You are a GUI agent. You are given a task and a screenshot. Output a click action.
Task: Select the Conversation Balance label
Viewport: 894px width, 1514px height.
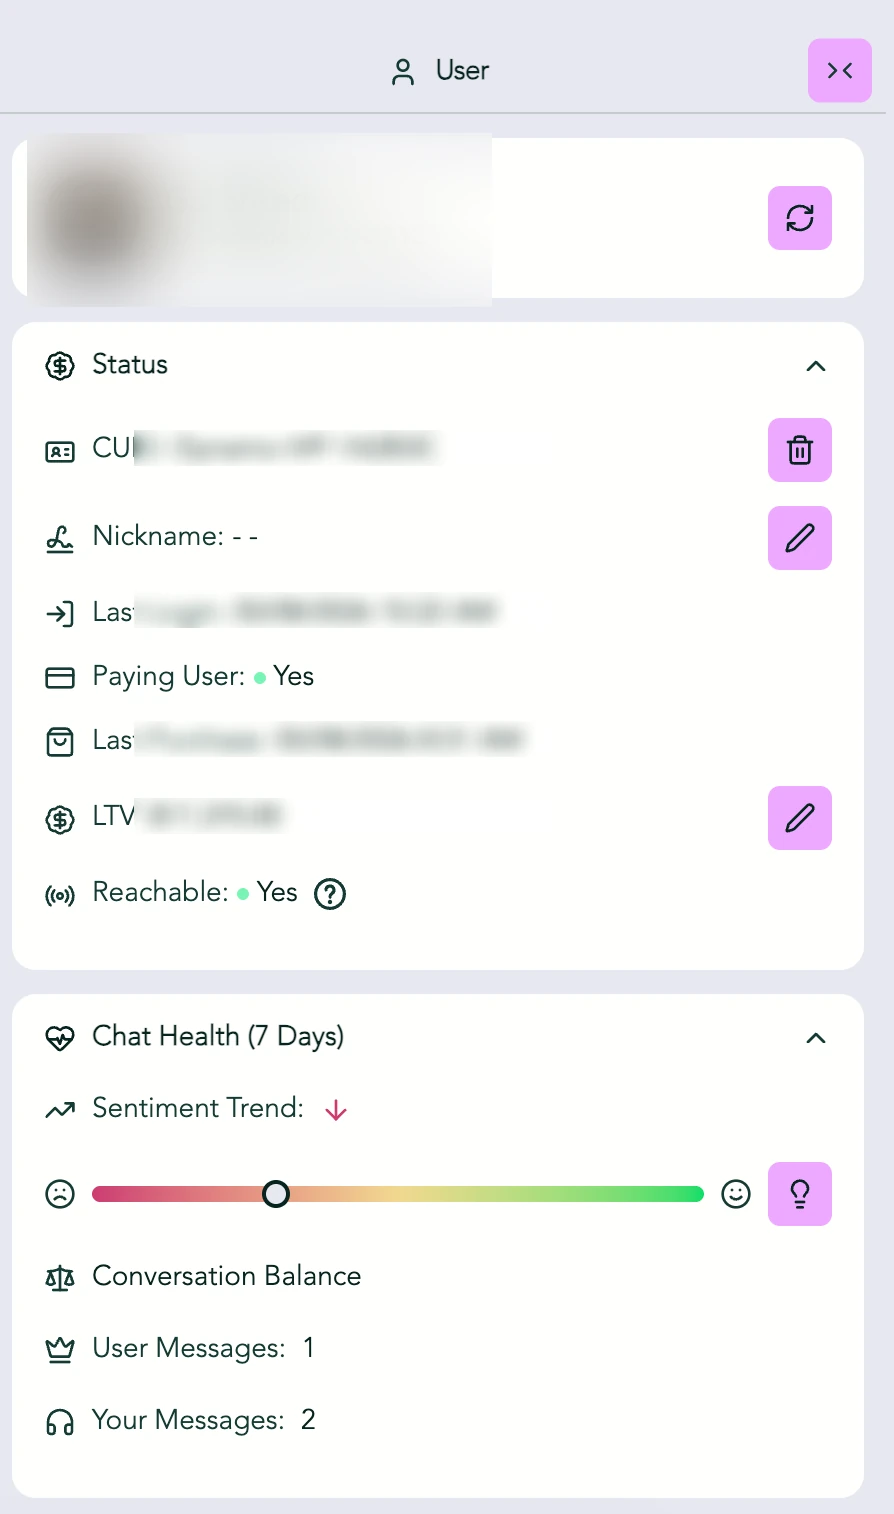[x=227, y=1276]
